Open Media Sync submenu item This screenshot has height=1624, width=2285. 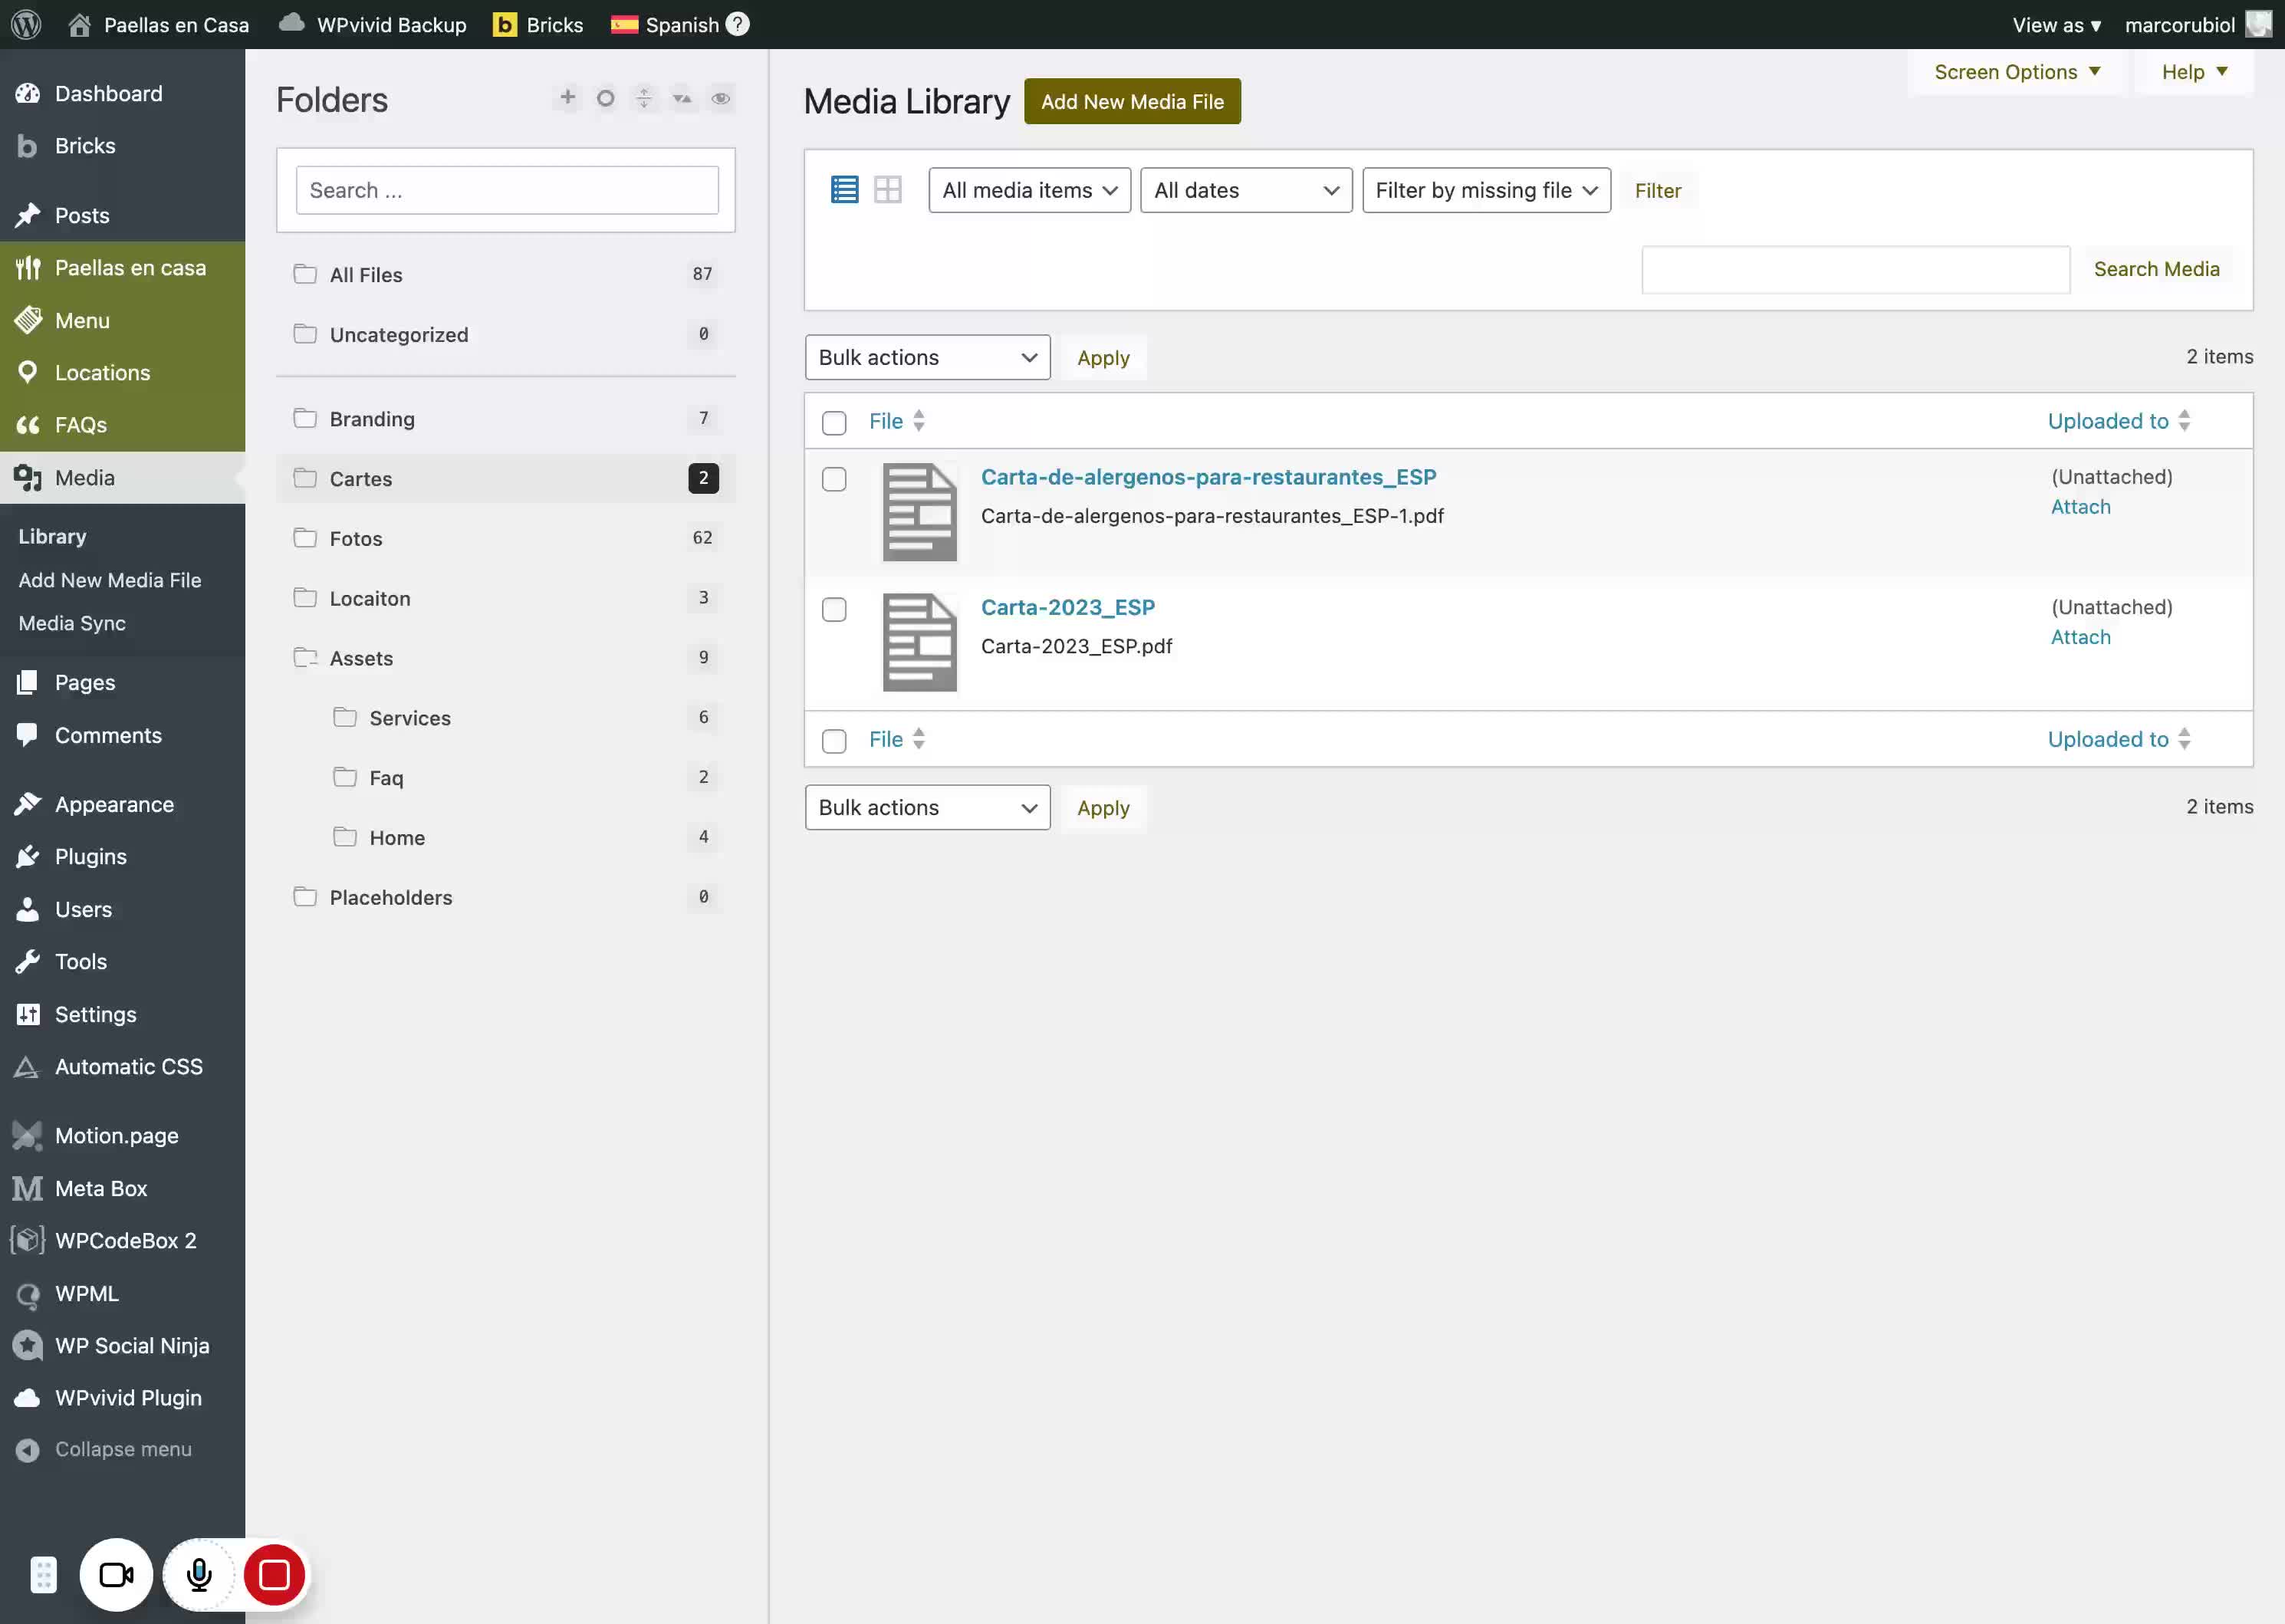pyautogui.click(x=72, y=623)
